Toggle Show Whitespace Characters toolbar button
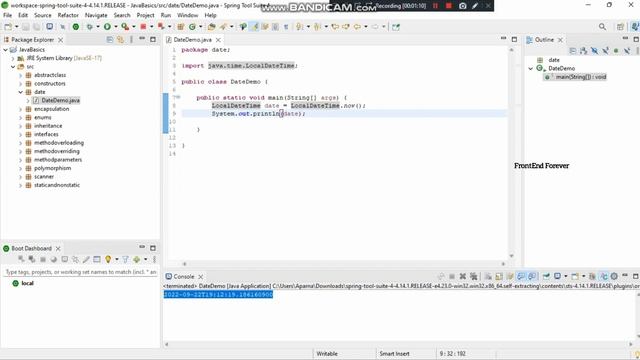The width and height of the screenshot is (640, 360). (x=286, y=27)
